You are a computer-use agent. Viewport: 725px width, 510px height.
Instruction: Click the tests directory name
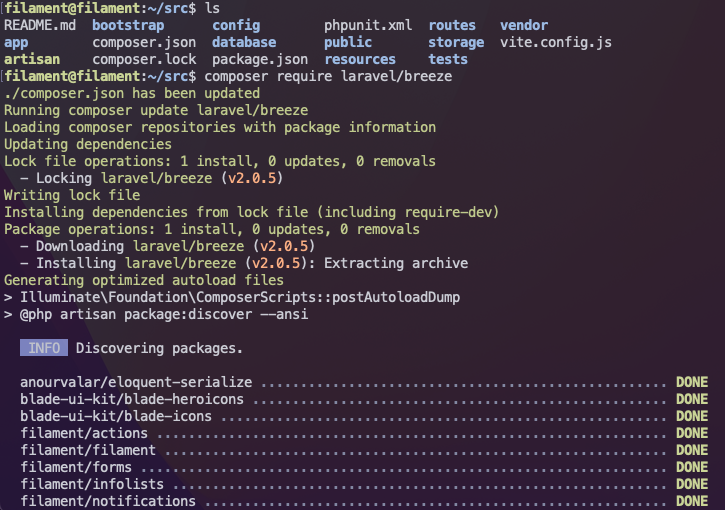click(448, 60)
